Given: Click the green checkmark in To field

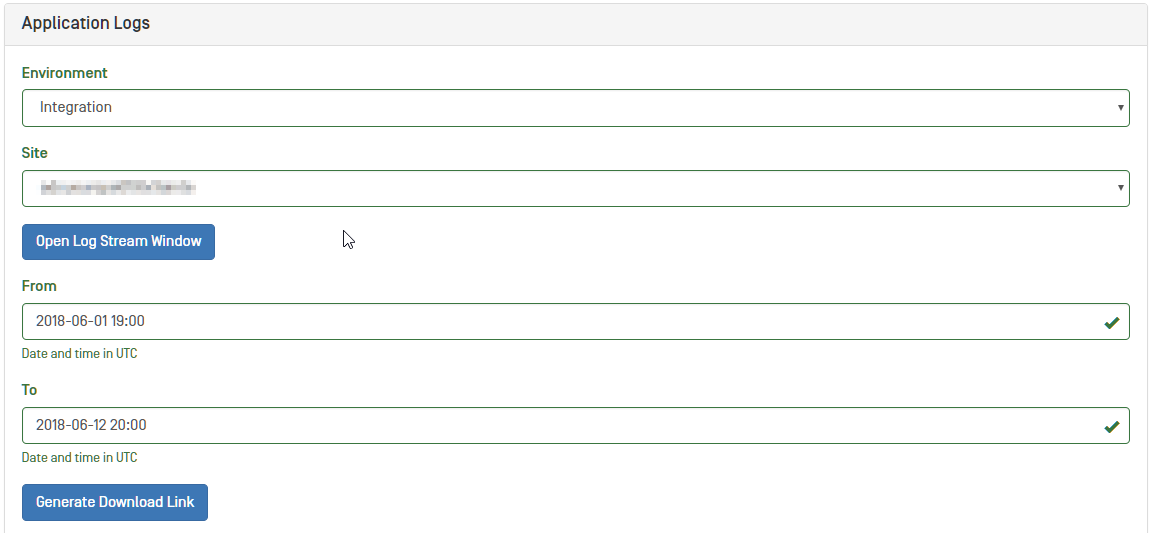Looking at the screenshot, I should tap(1111, 426).
